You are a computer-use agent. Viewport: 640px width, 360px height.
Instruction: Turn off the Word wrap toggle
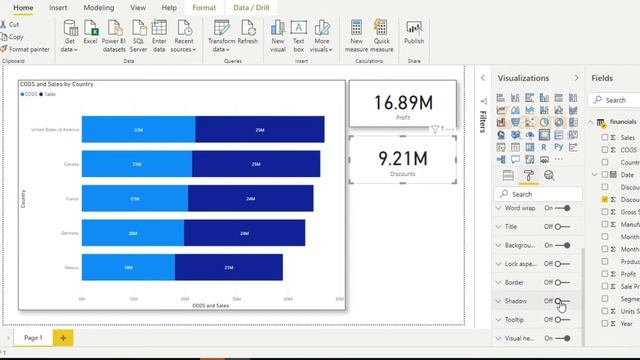tap(562, 208)
